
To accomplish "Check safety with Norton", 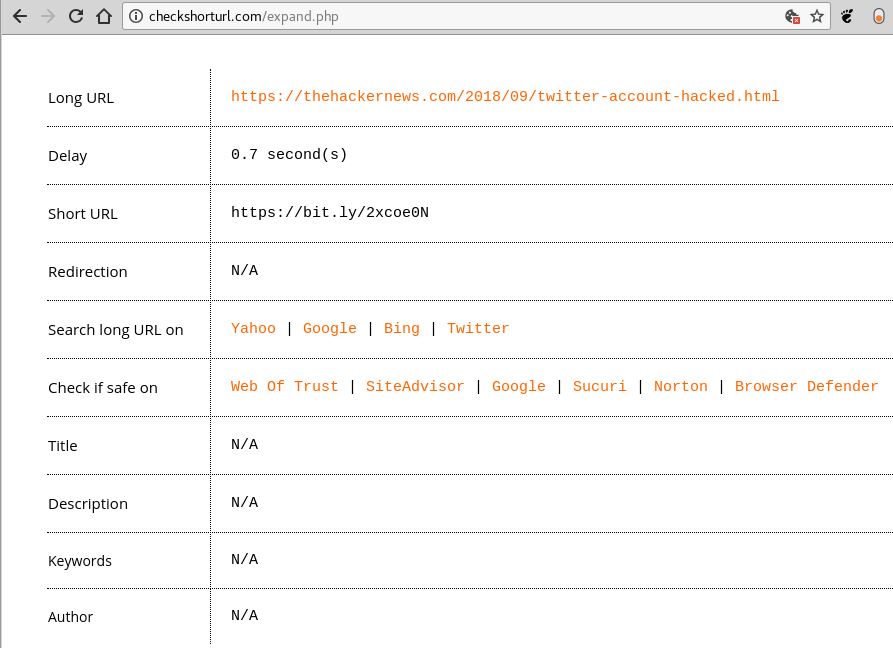I will pos(681,387).
